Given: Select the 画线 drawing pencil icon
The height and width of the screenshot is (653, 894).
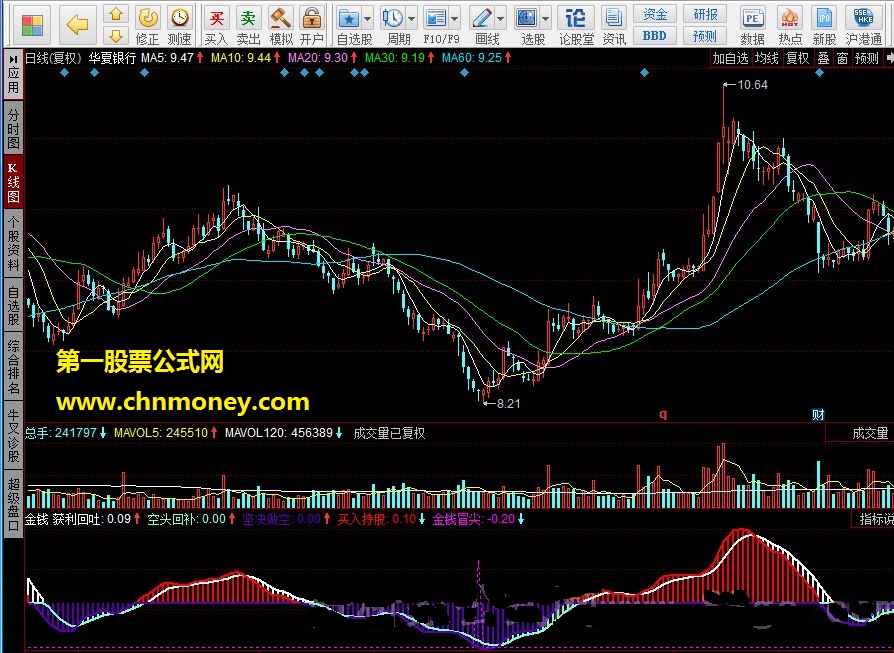Looking at the screenshot, I should [482, 18].
